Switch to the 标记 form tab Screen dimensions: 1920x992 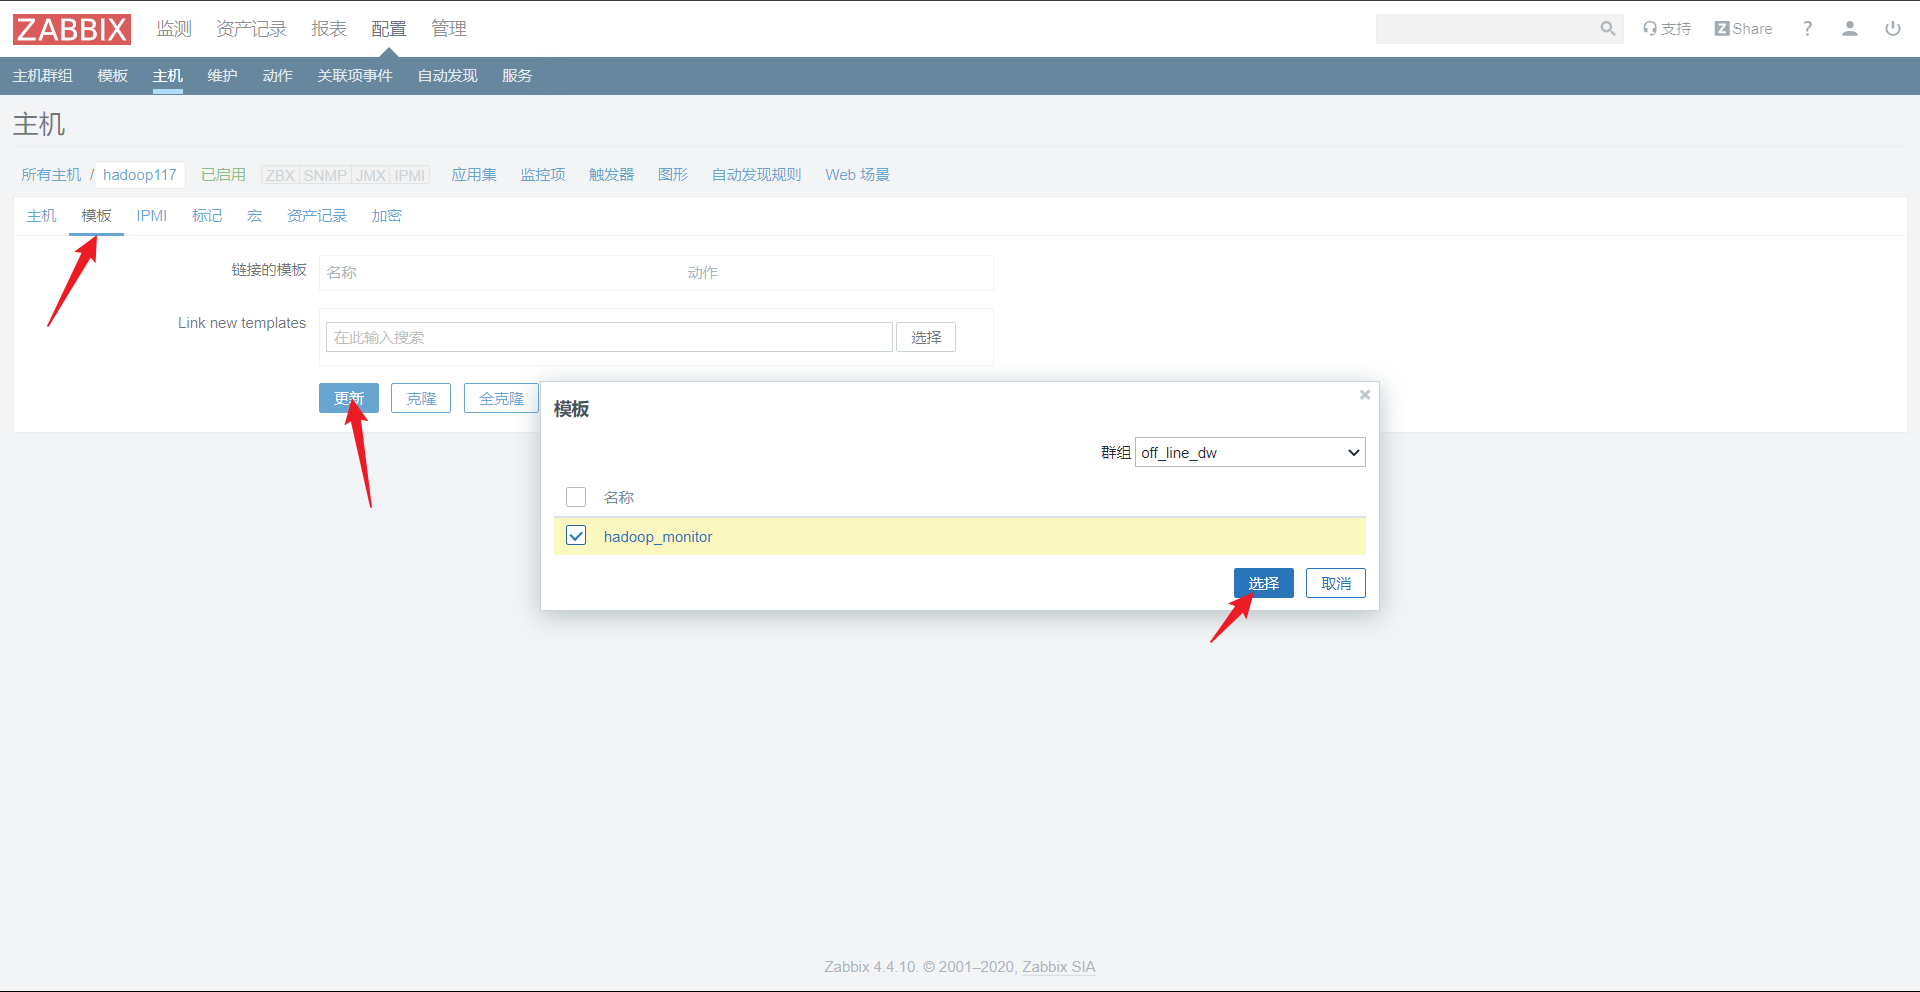pos(207,216)
